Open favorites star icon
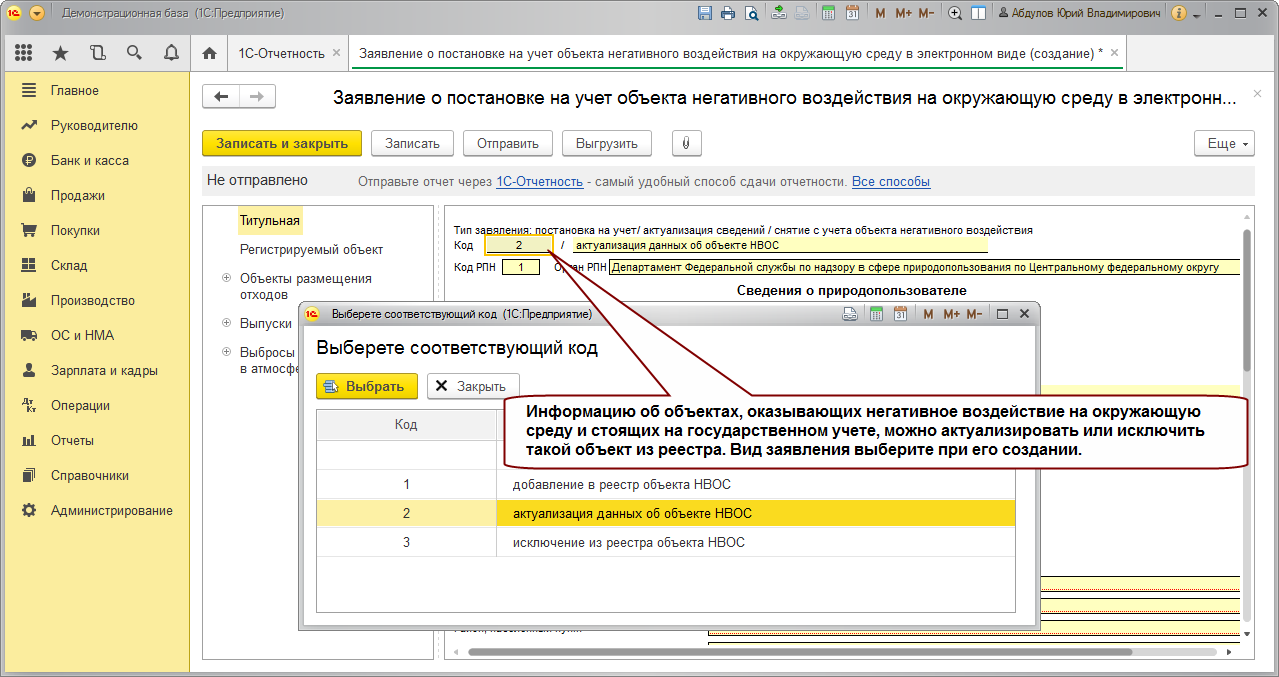This screenshot has width=1279, height=677. (60, 53)
